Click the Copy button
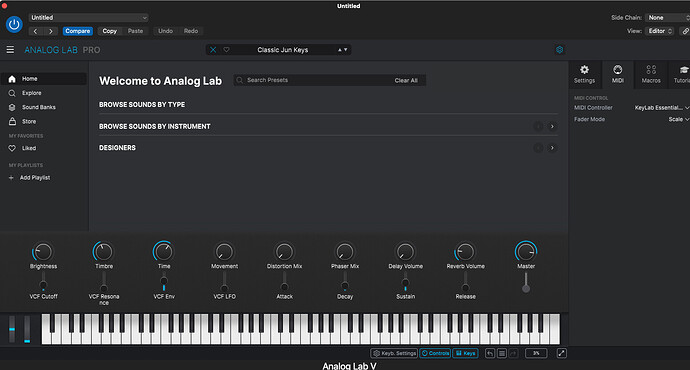The width and height of the screenshot is (690, 370). pyautogui.click(x=110, y=31)
